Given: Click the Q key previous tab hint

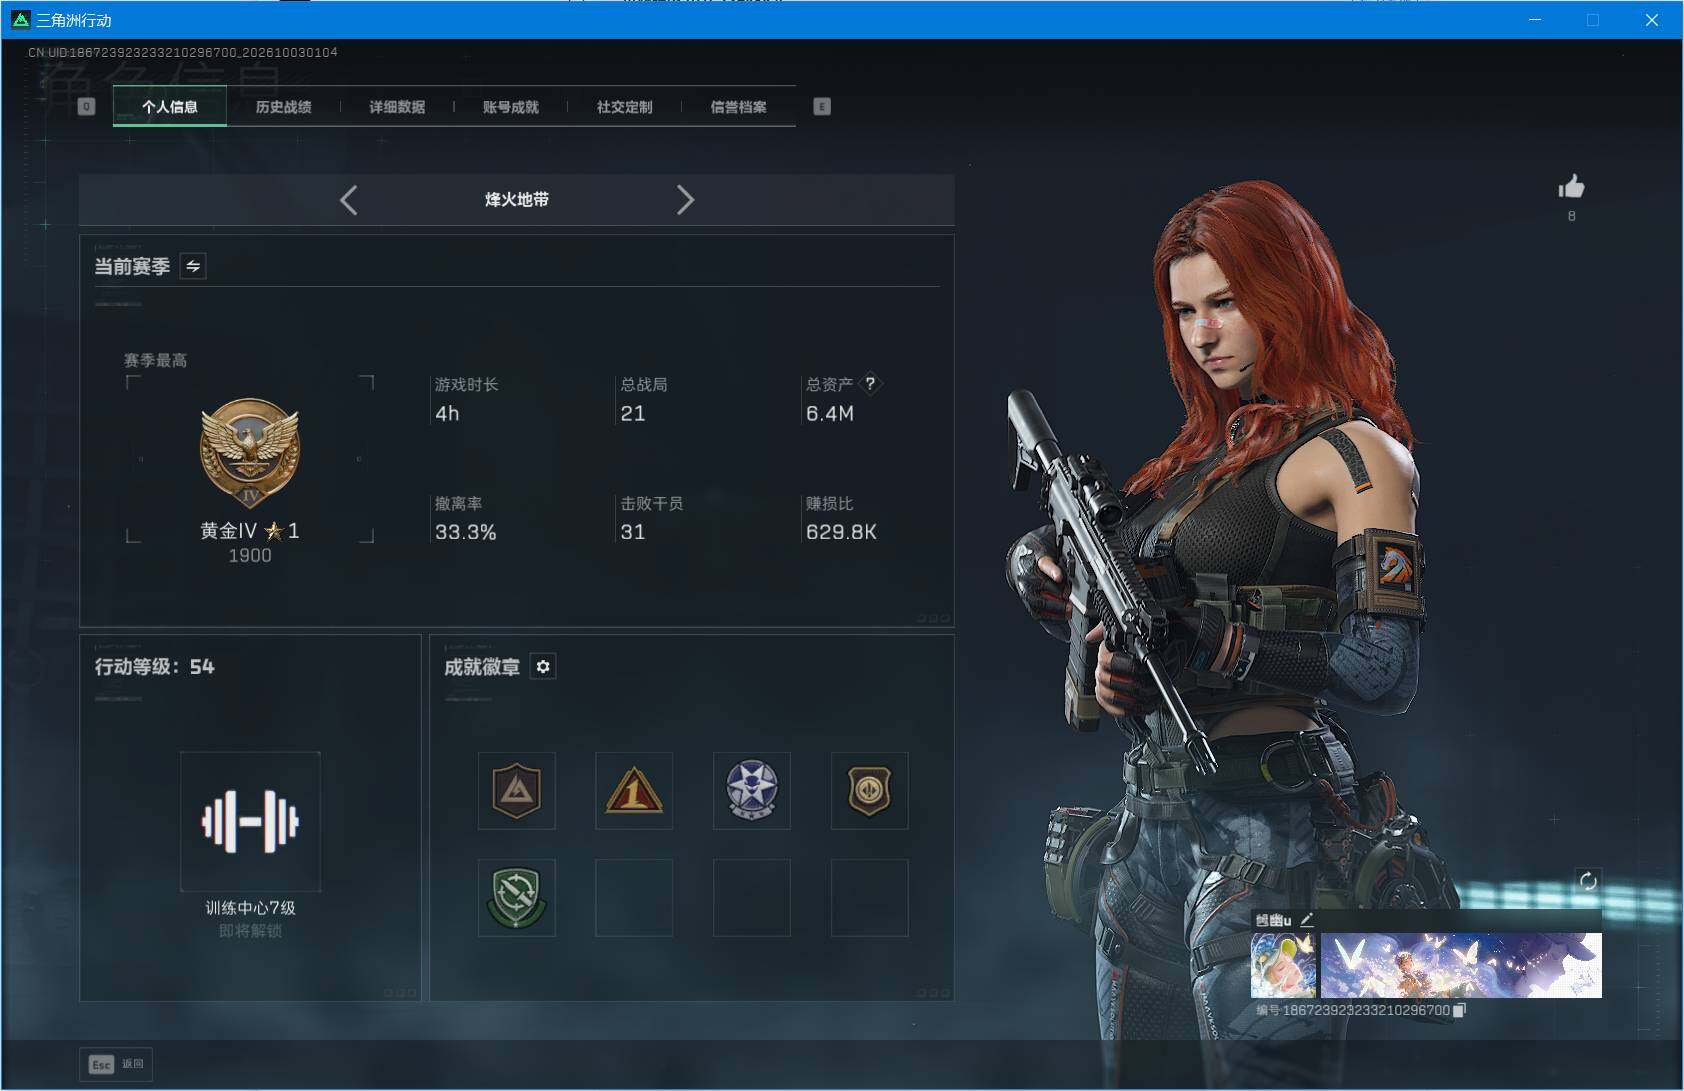Looking at the screenshot, I should pyautogui.click(x=86, y=106).
